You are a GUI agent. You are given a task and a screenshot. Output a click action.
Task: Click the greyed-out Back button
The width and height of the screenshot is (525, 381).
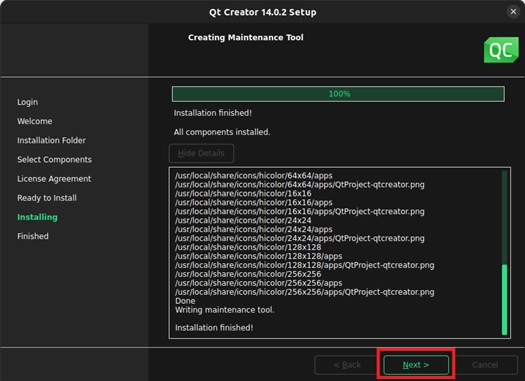pyautogui.click(x=347, y=365)
